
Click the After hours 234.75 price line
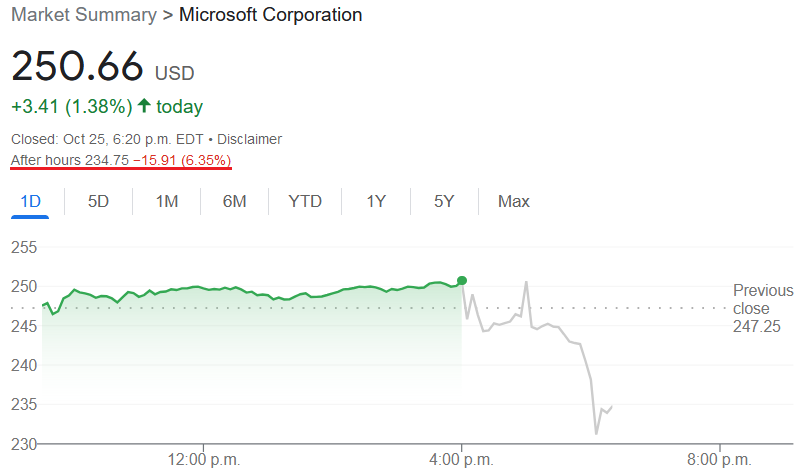pyautogui.click(x=121, y=160)
